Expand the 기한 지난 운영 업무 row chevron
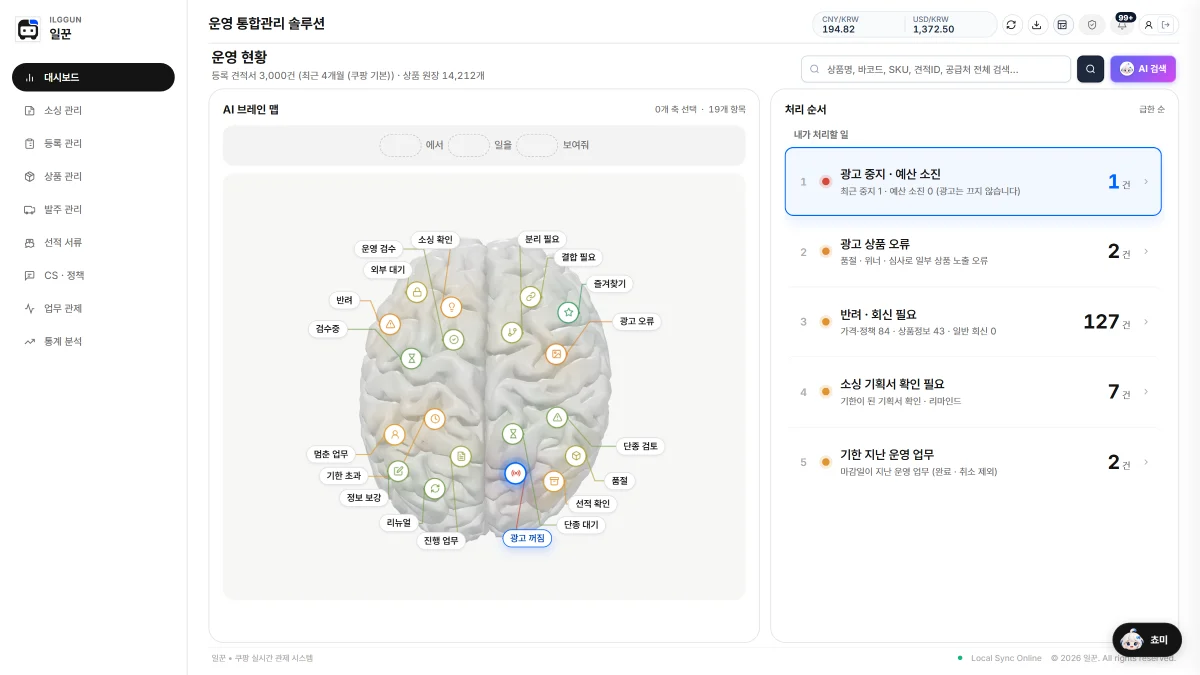 point(1146,462)
